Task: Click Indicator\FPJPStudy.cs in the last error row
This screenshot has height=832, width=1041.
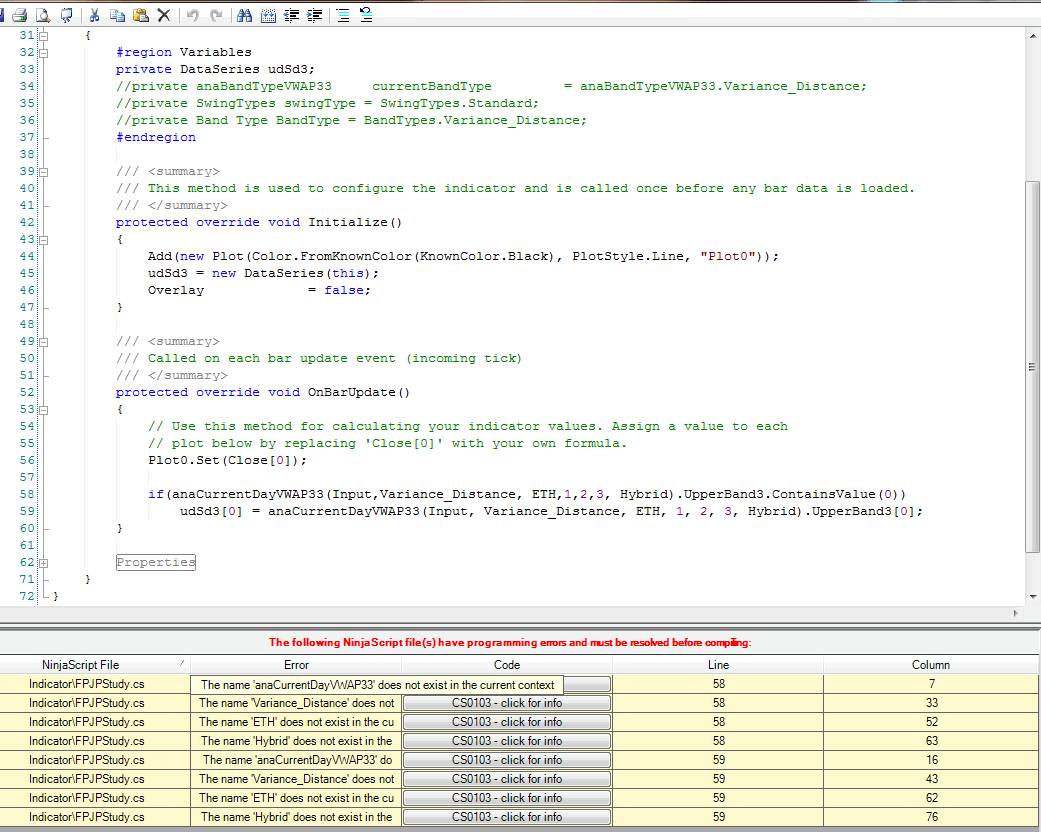Action: (x=86, y=817)
